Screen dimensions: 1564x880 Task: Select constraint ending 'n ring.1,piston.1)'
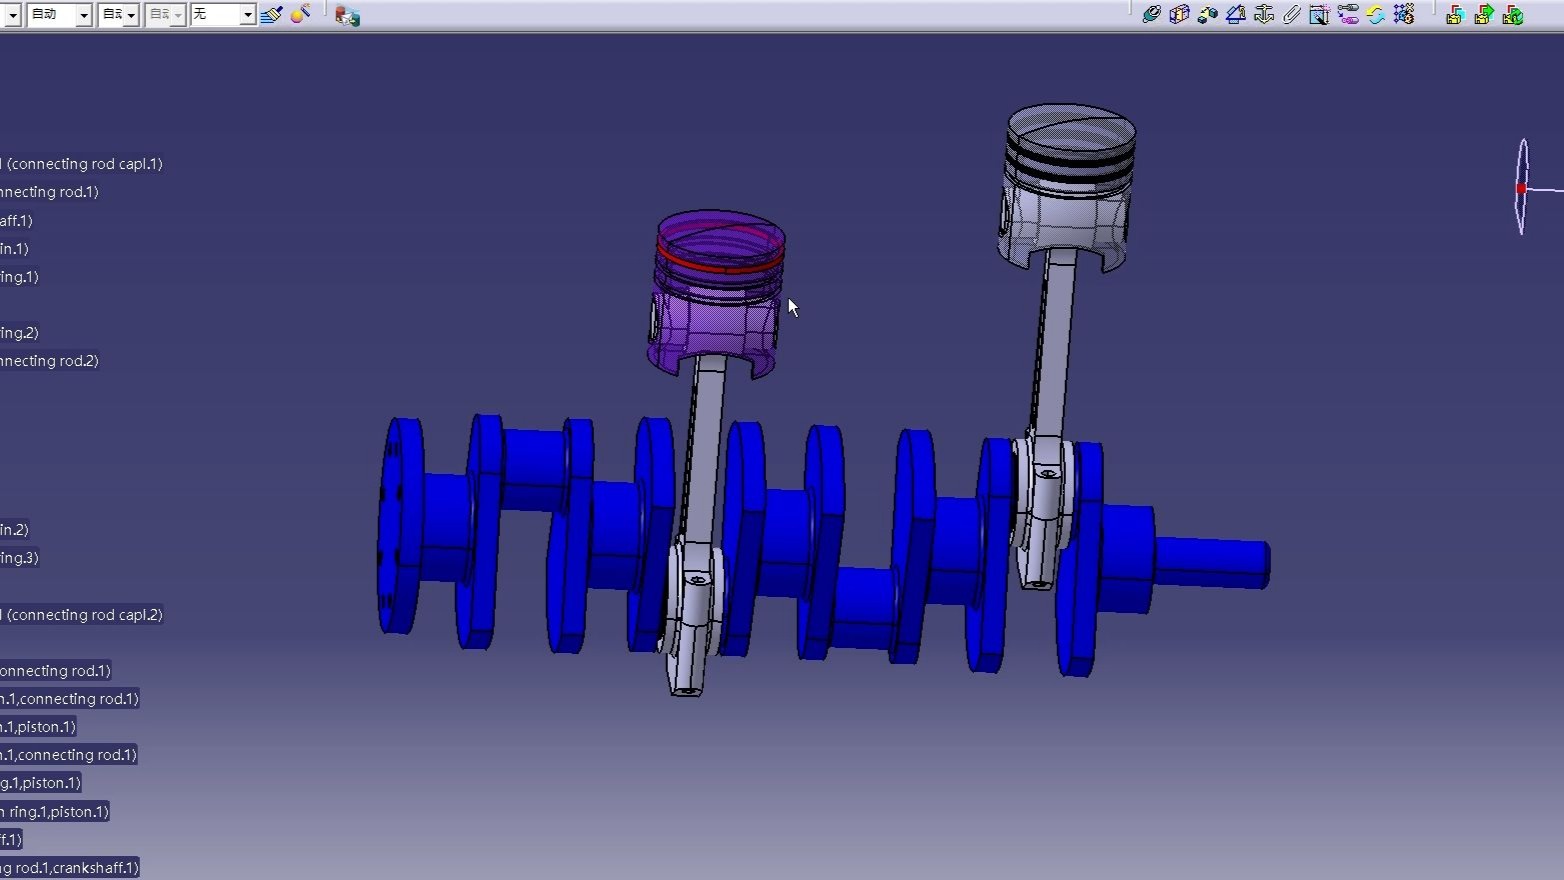click(x=54, y=811)
